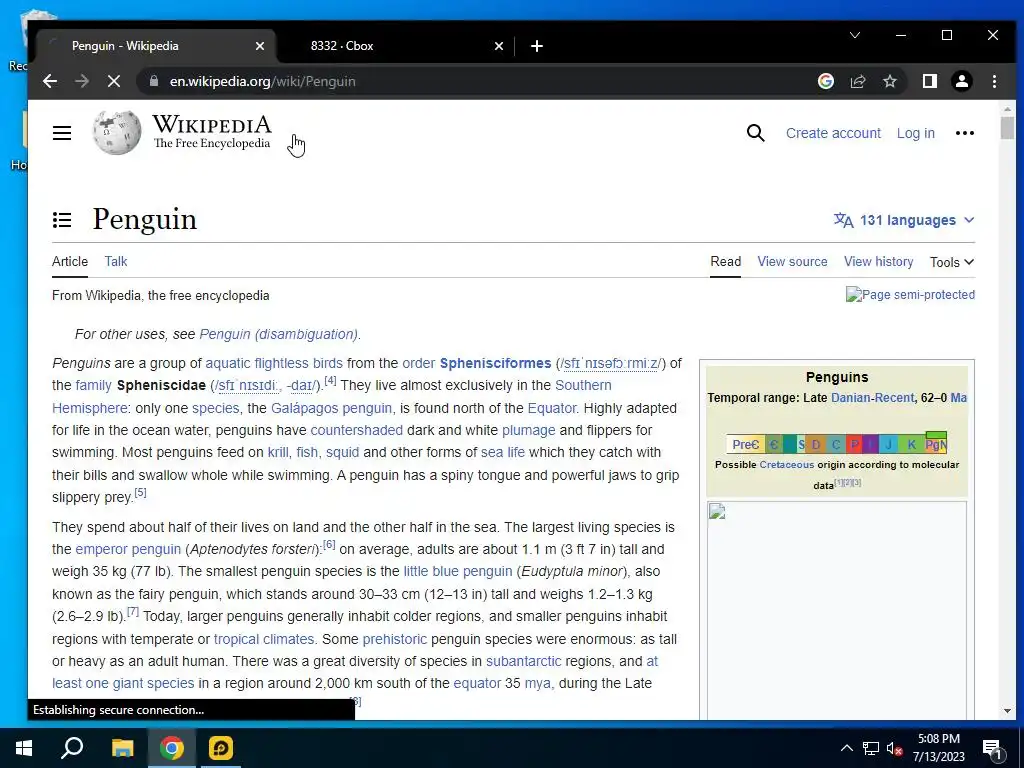Open File Explorer from taskbar
Image resolution: width=1024 pixels, height=768 pixels.
coord(122,748)
